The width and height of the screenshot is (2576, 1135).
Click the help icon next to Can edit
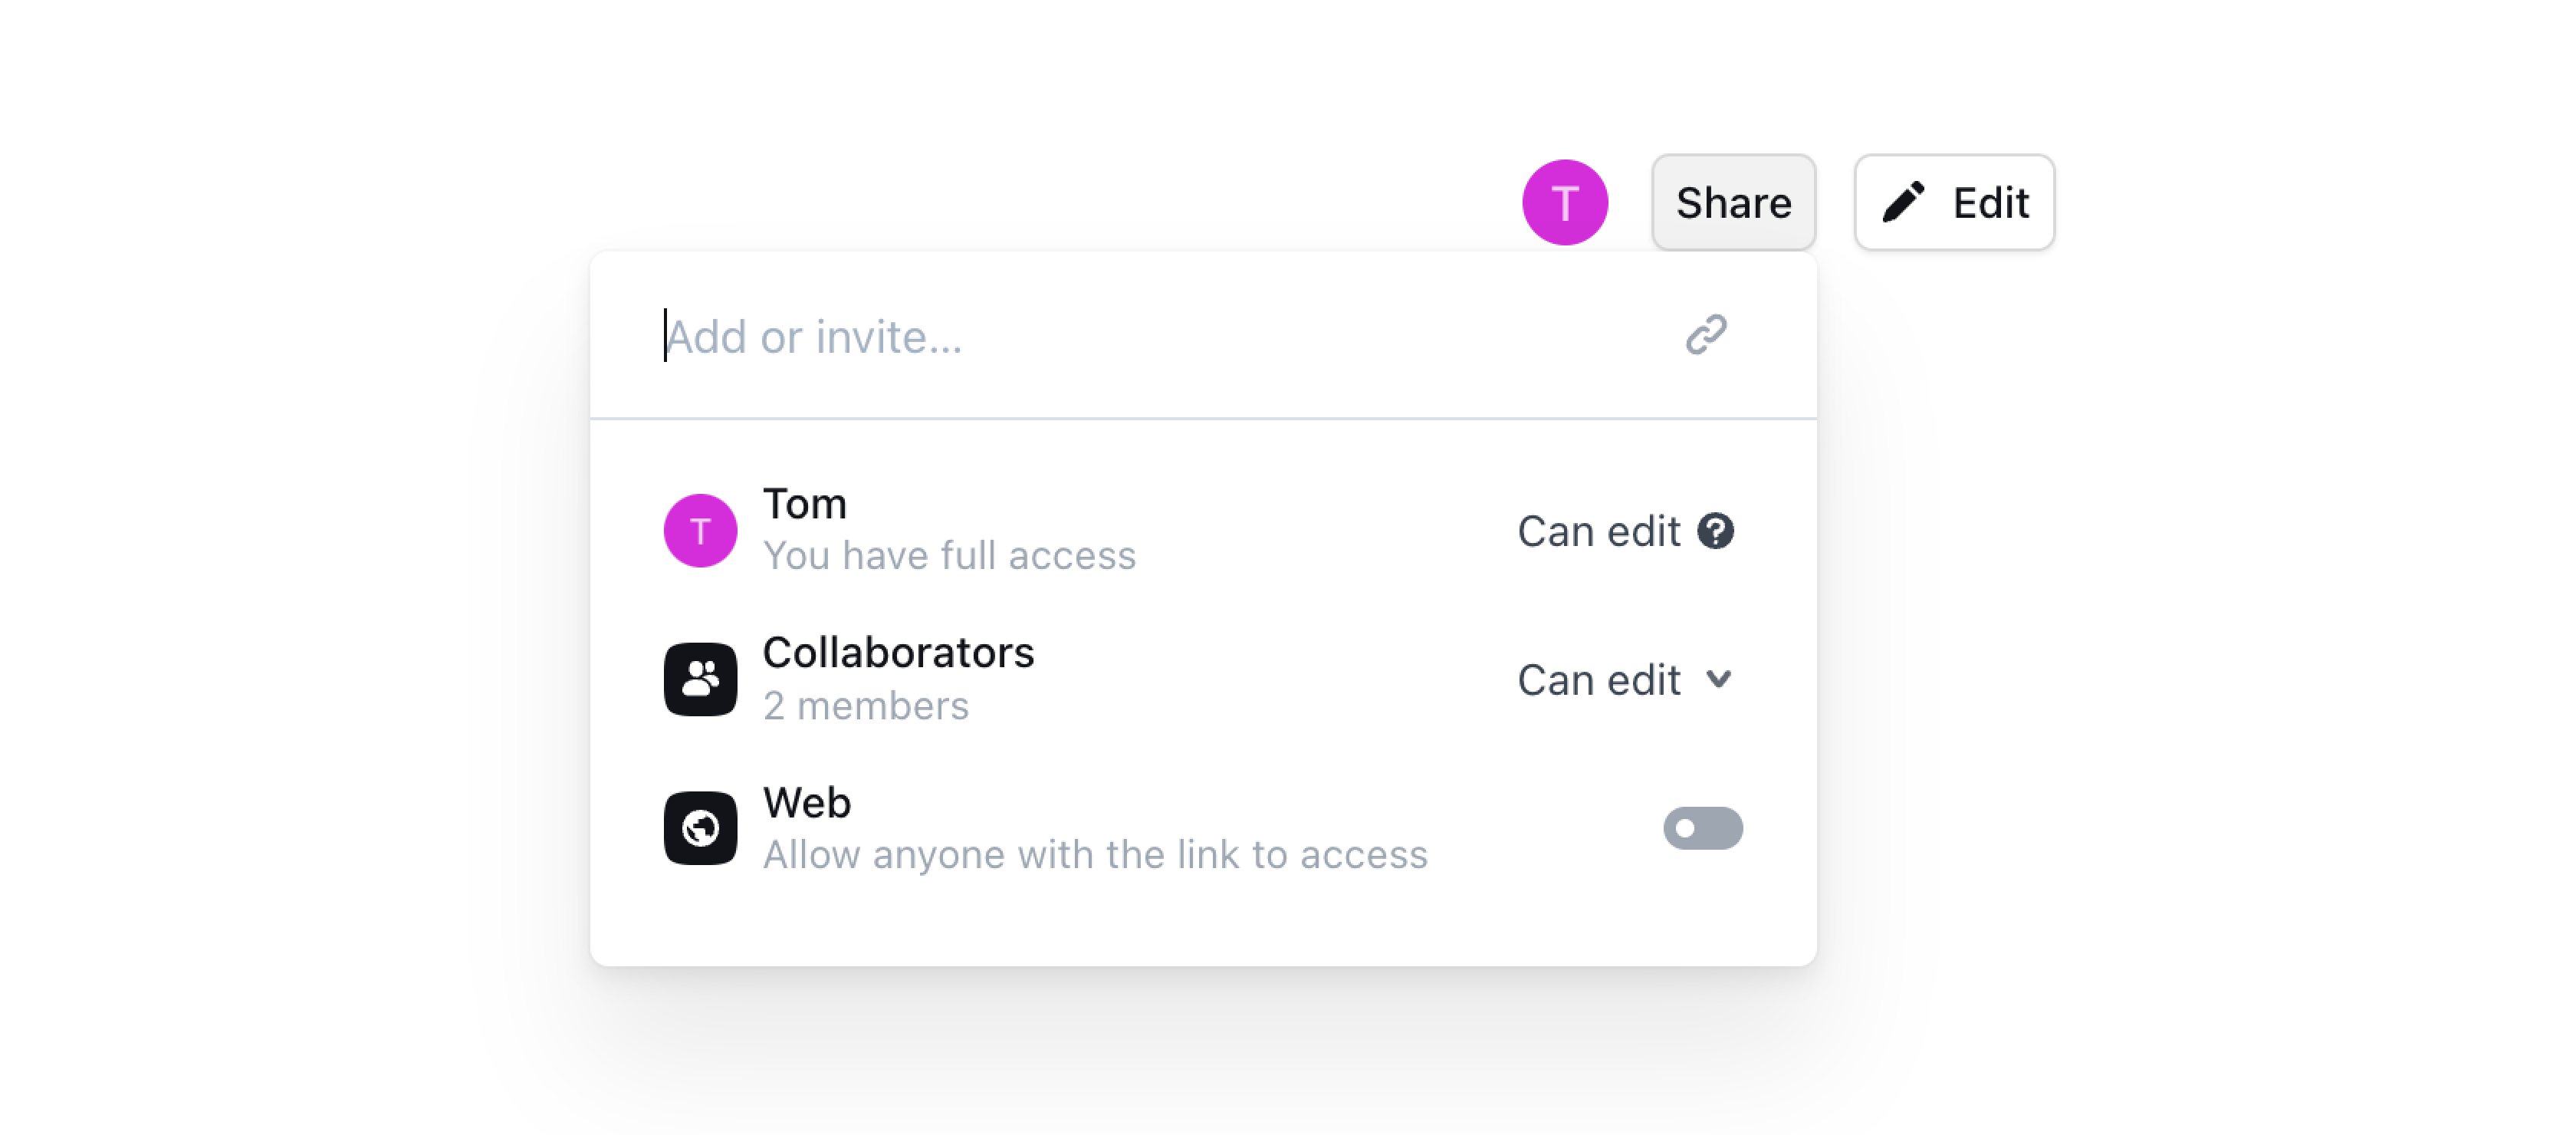point(1717,531)
